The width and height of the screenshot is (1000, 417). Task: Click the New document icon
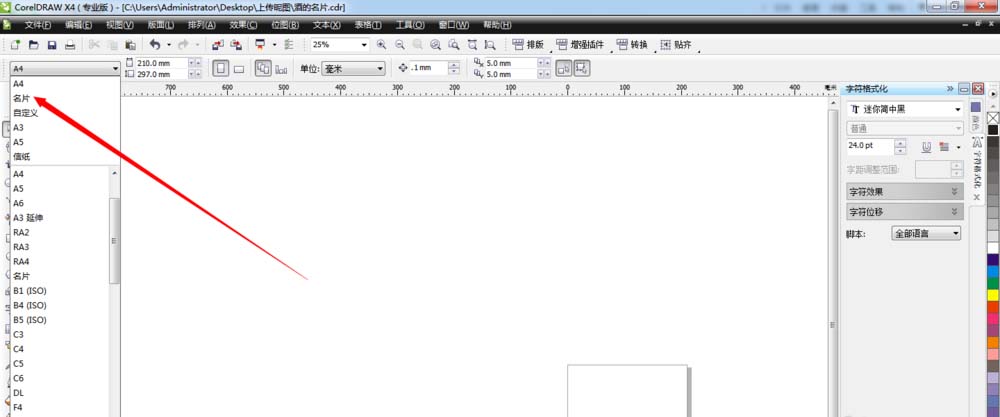click(x=16, y=45)
